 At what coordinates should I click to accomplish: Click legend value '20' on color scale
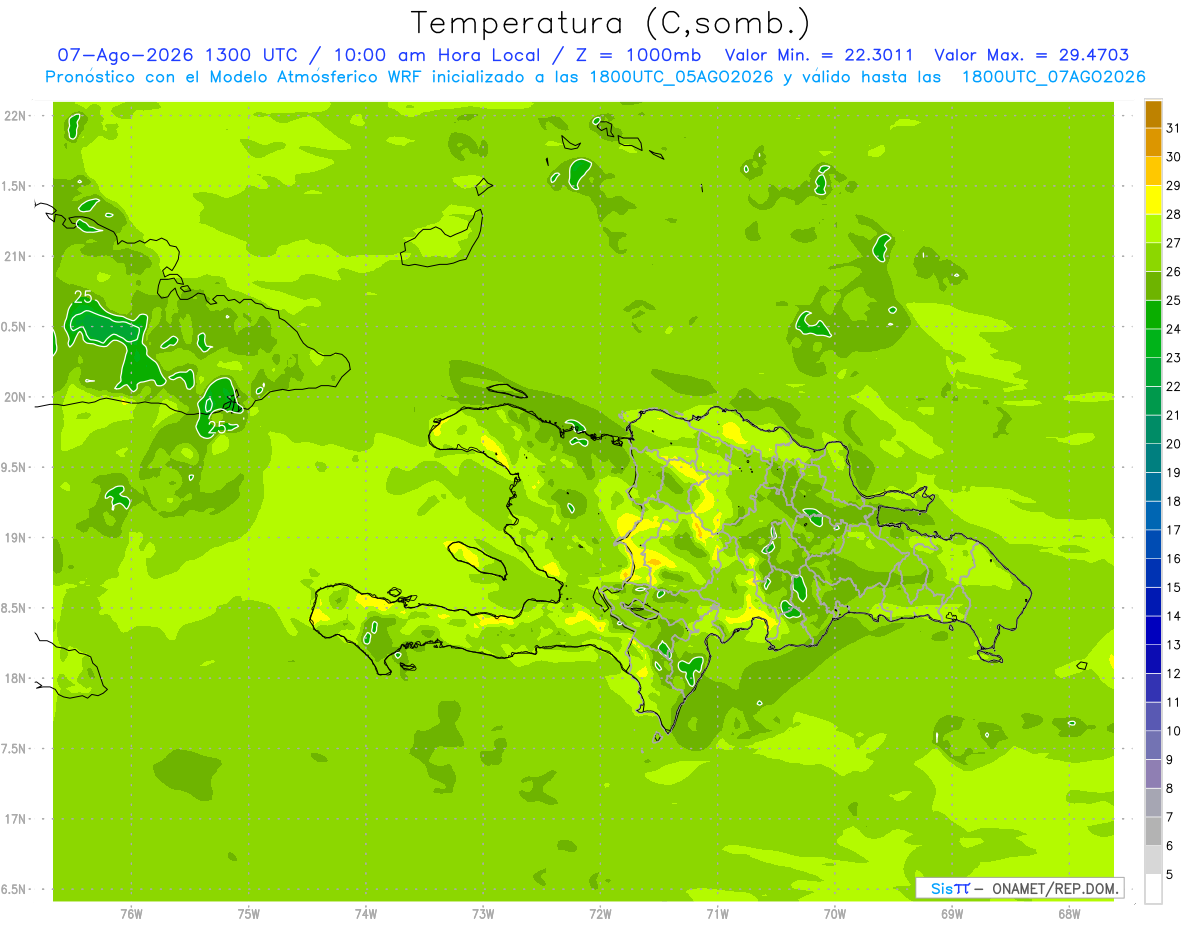(x=1173, y=444)
